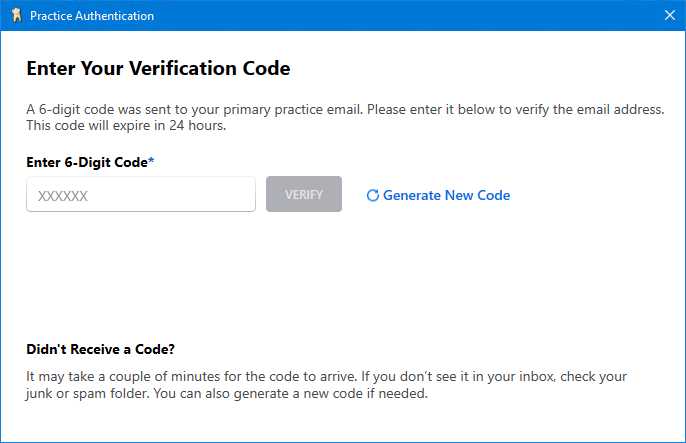This screenshot has width=686, height=443.
Task: Focus the 6-digit code input field
Action: point(141,195)
